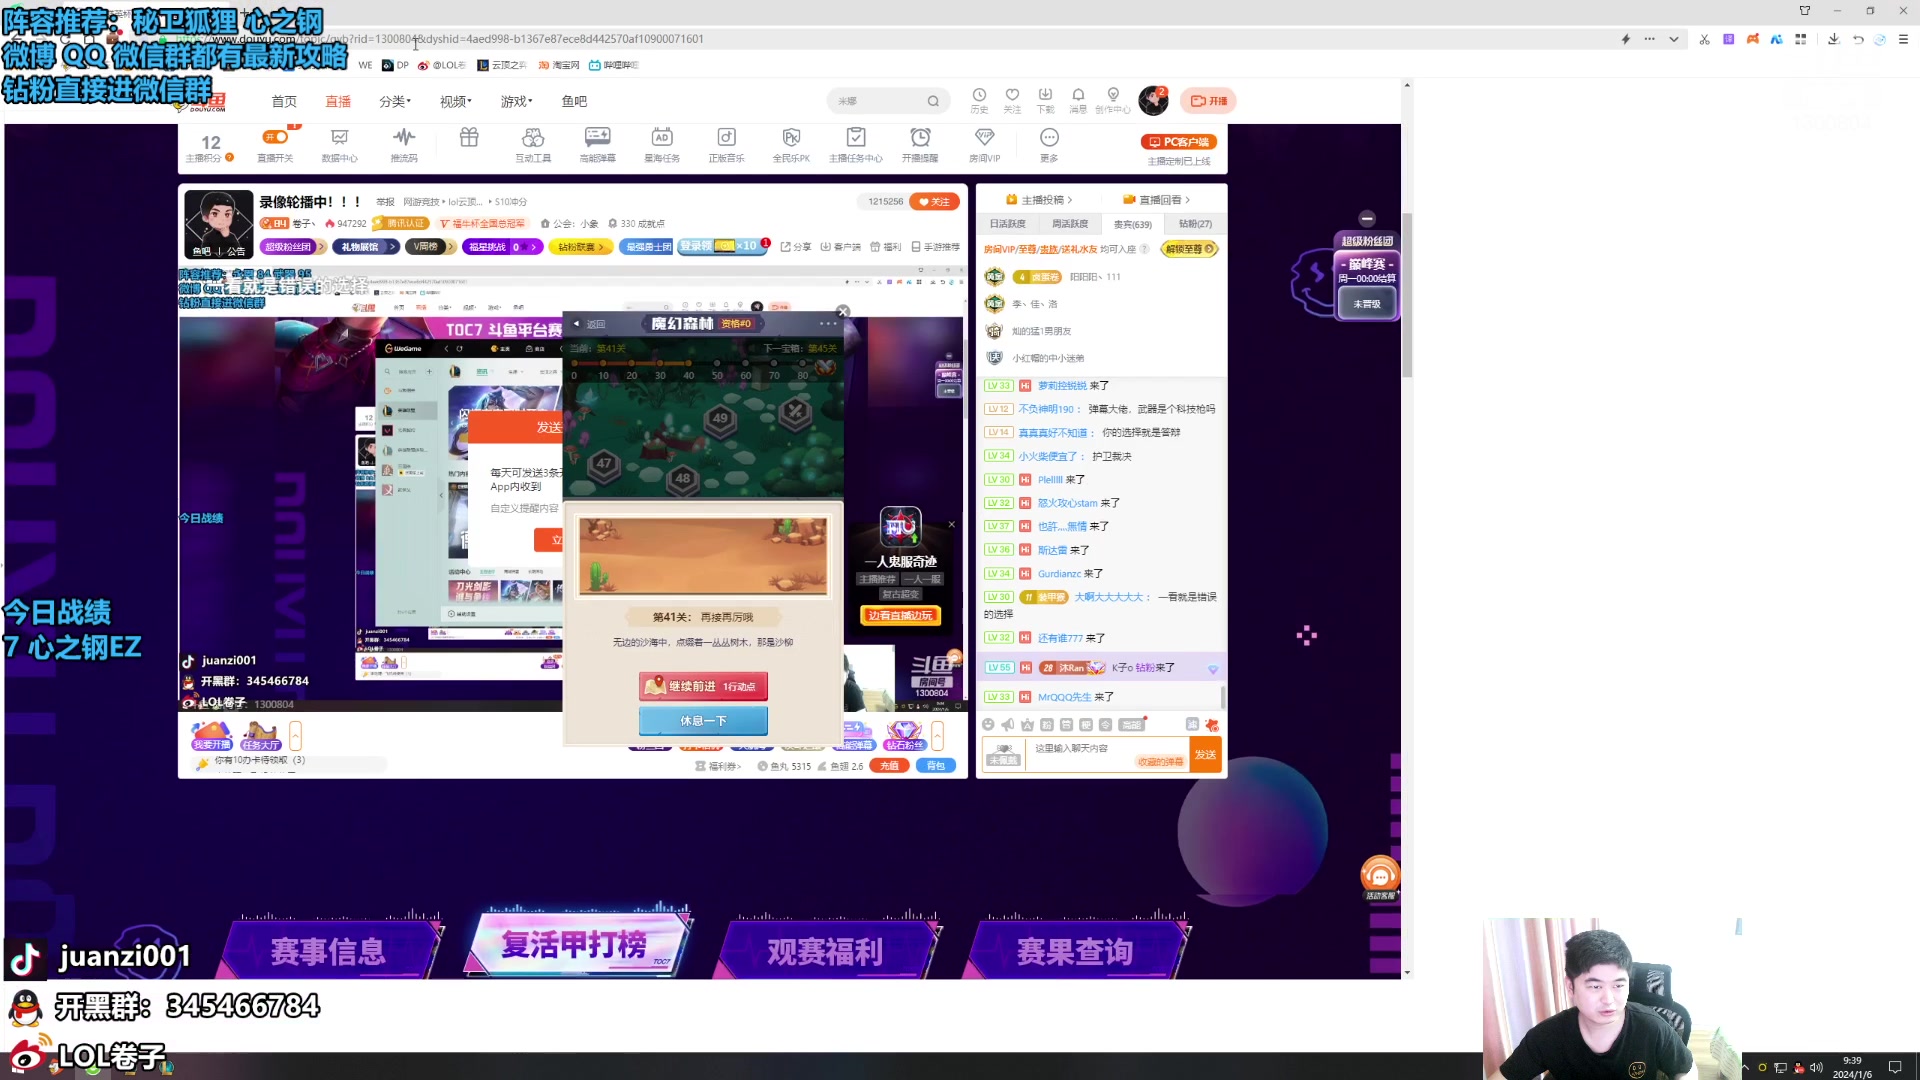Screen dimensions: 1920x1080
Task: Open the emoji picker beside chat input
Action: tap(990, 725)
